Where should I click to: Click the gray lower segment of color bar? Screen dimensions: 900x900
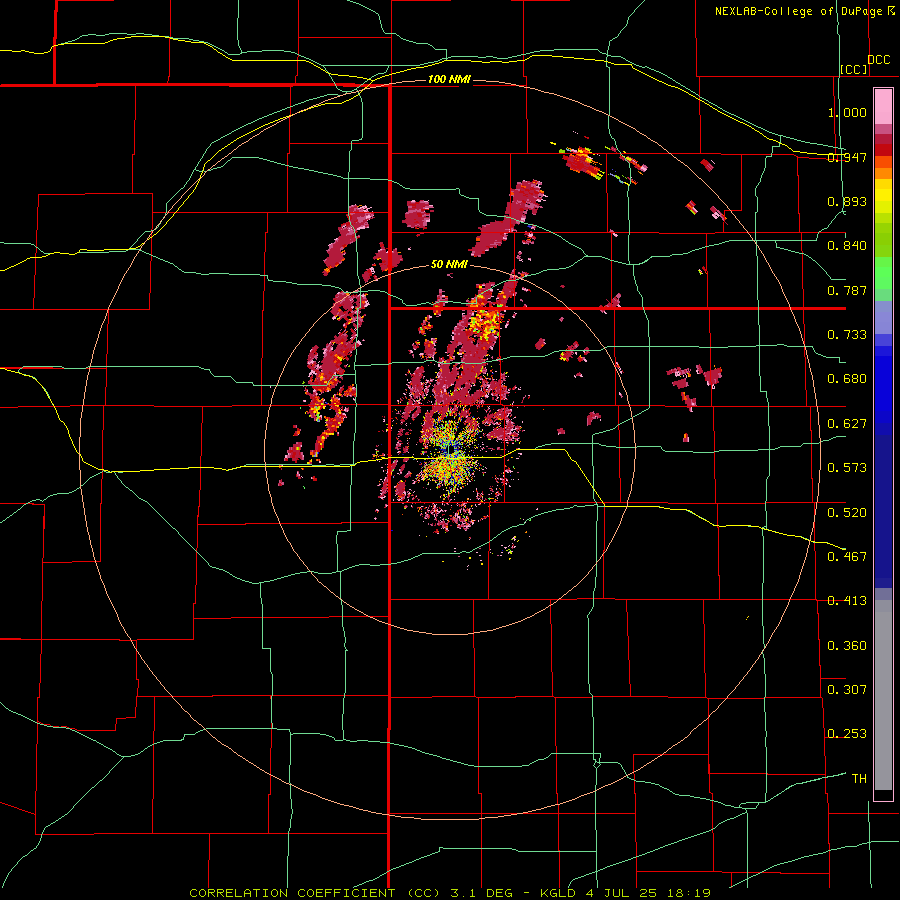click(883, 695)
